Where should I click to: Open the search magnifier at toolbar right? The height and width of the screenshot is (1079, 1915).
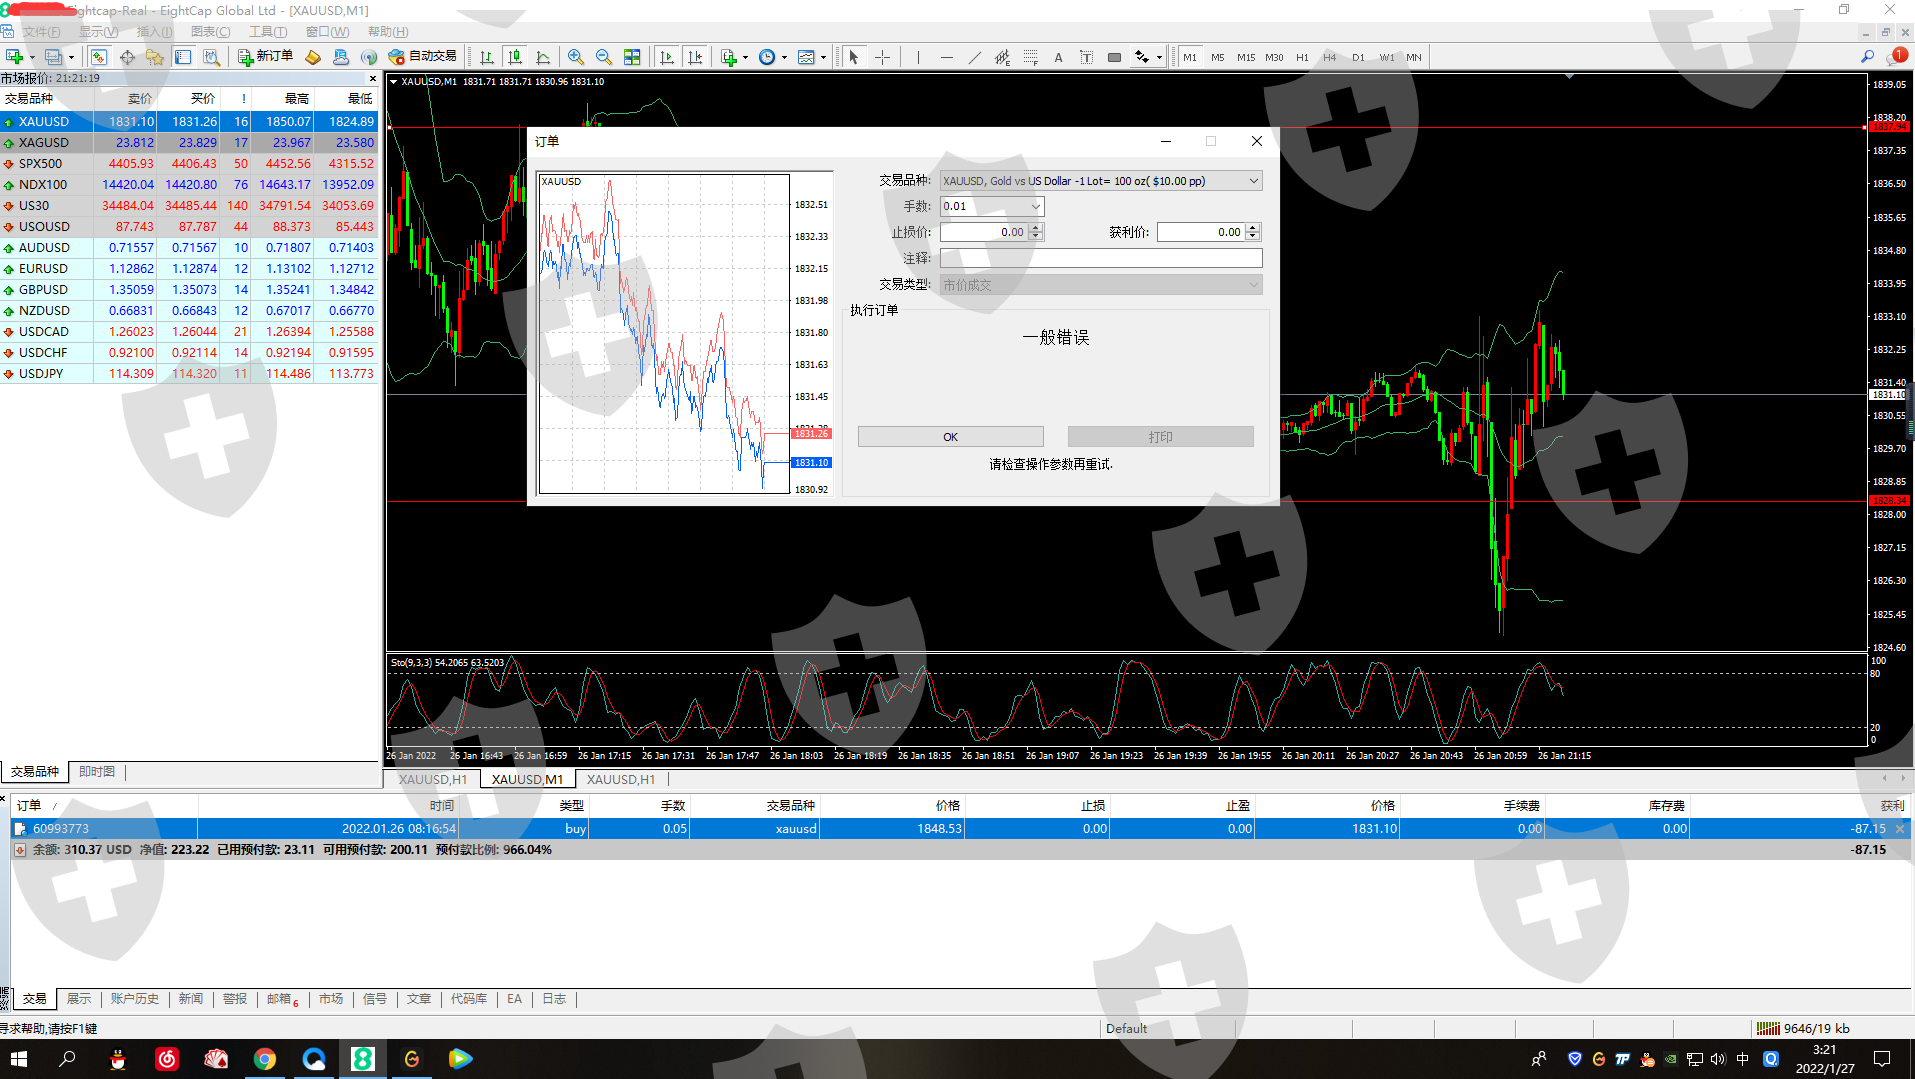tap(1867, 57)
